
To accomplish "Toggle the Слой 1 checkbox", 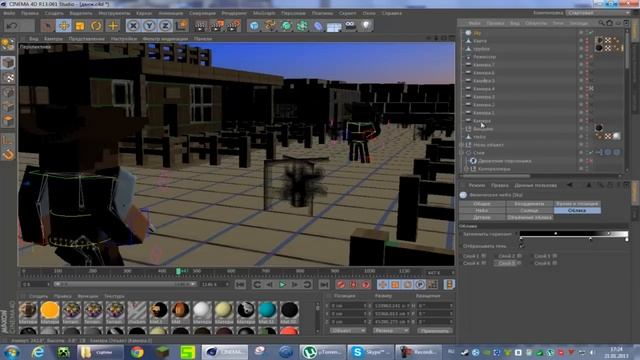I will click(484, 256).
